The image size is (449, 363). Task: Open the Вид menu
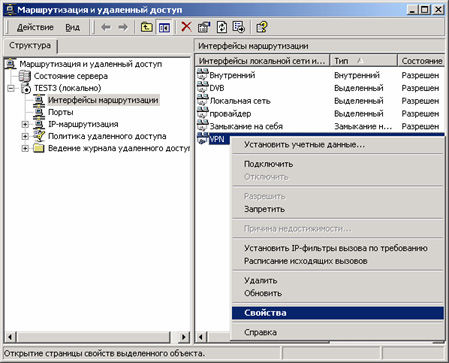[x=72, y=27]
